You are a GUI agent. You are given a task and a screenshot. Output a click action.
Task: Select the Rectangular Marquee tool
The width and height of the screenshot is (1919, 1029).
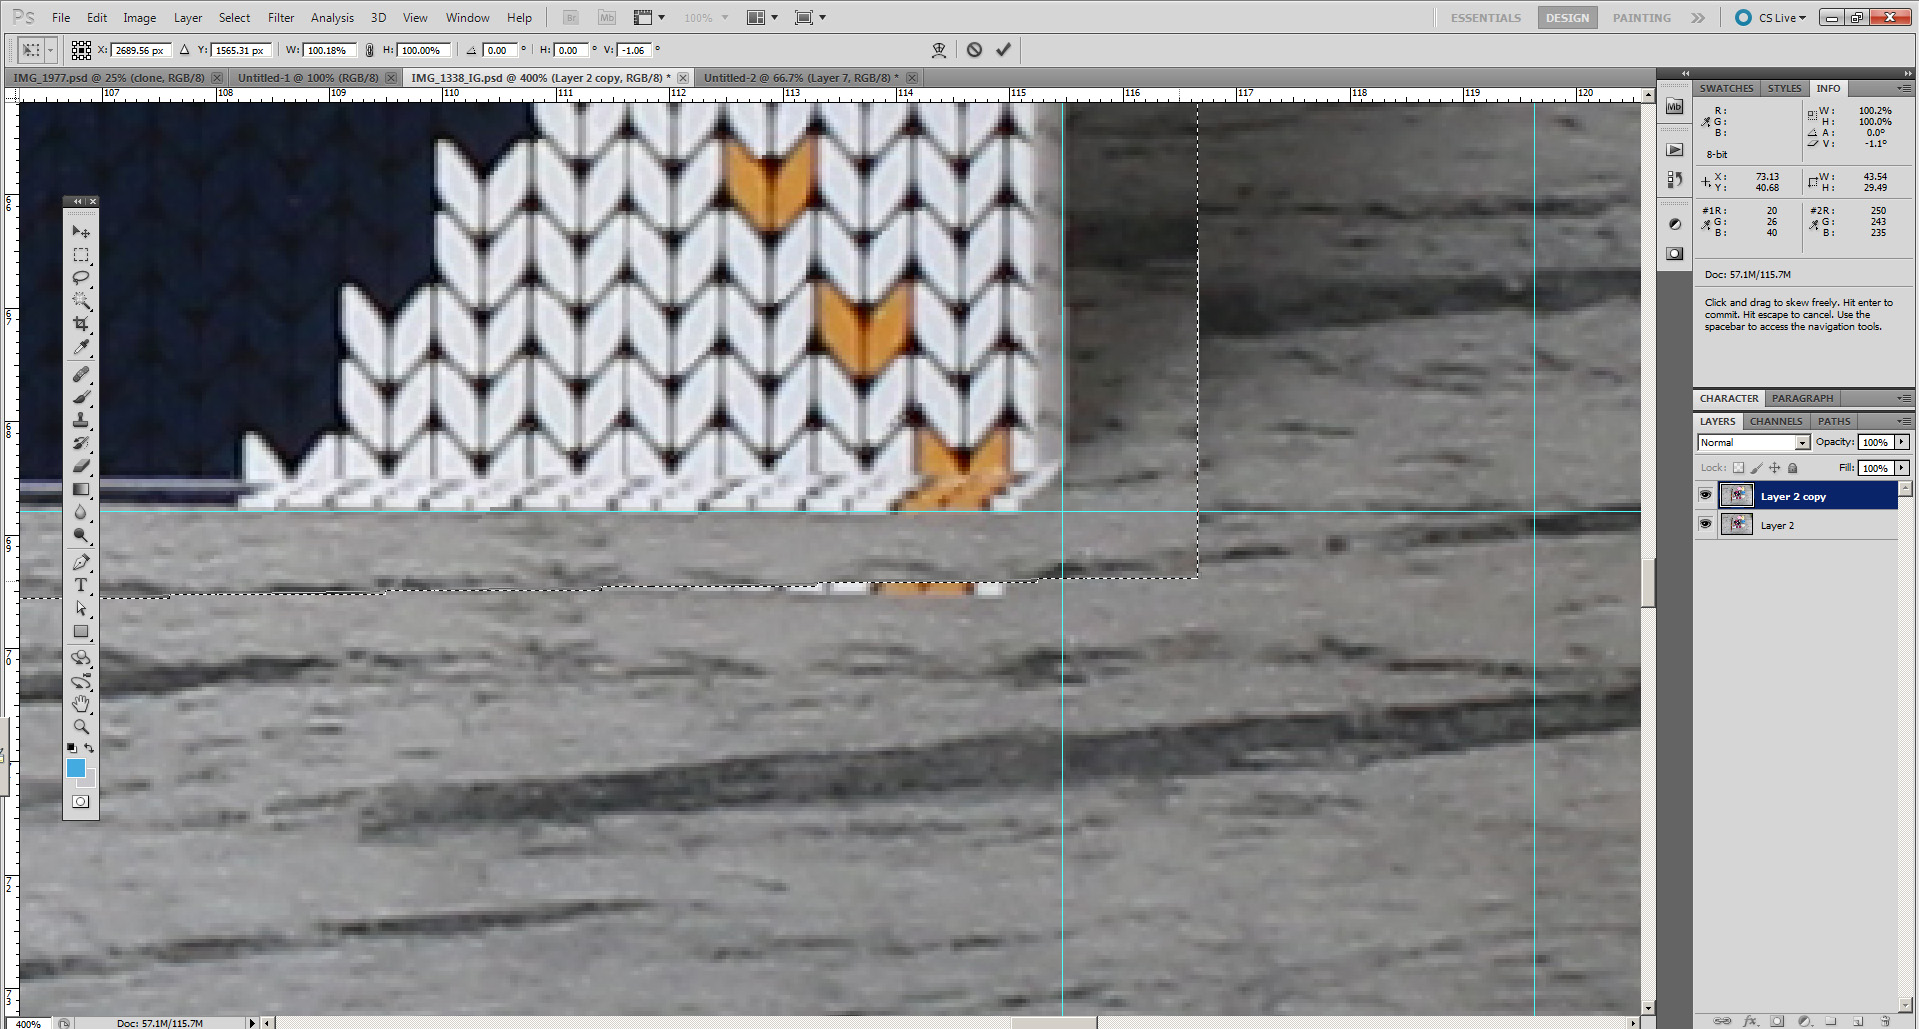pos(81,255)
